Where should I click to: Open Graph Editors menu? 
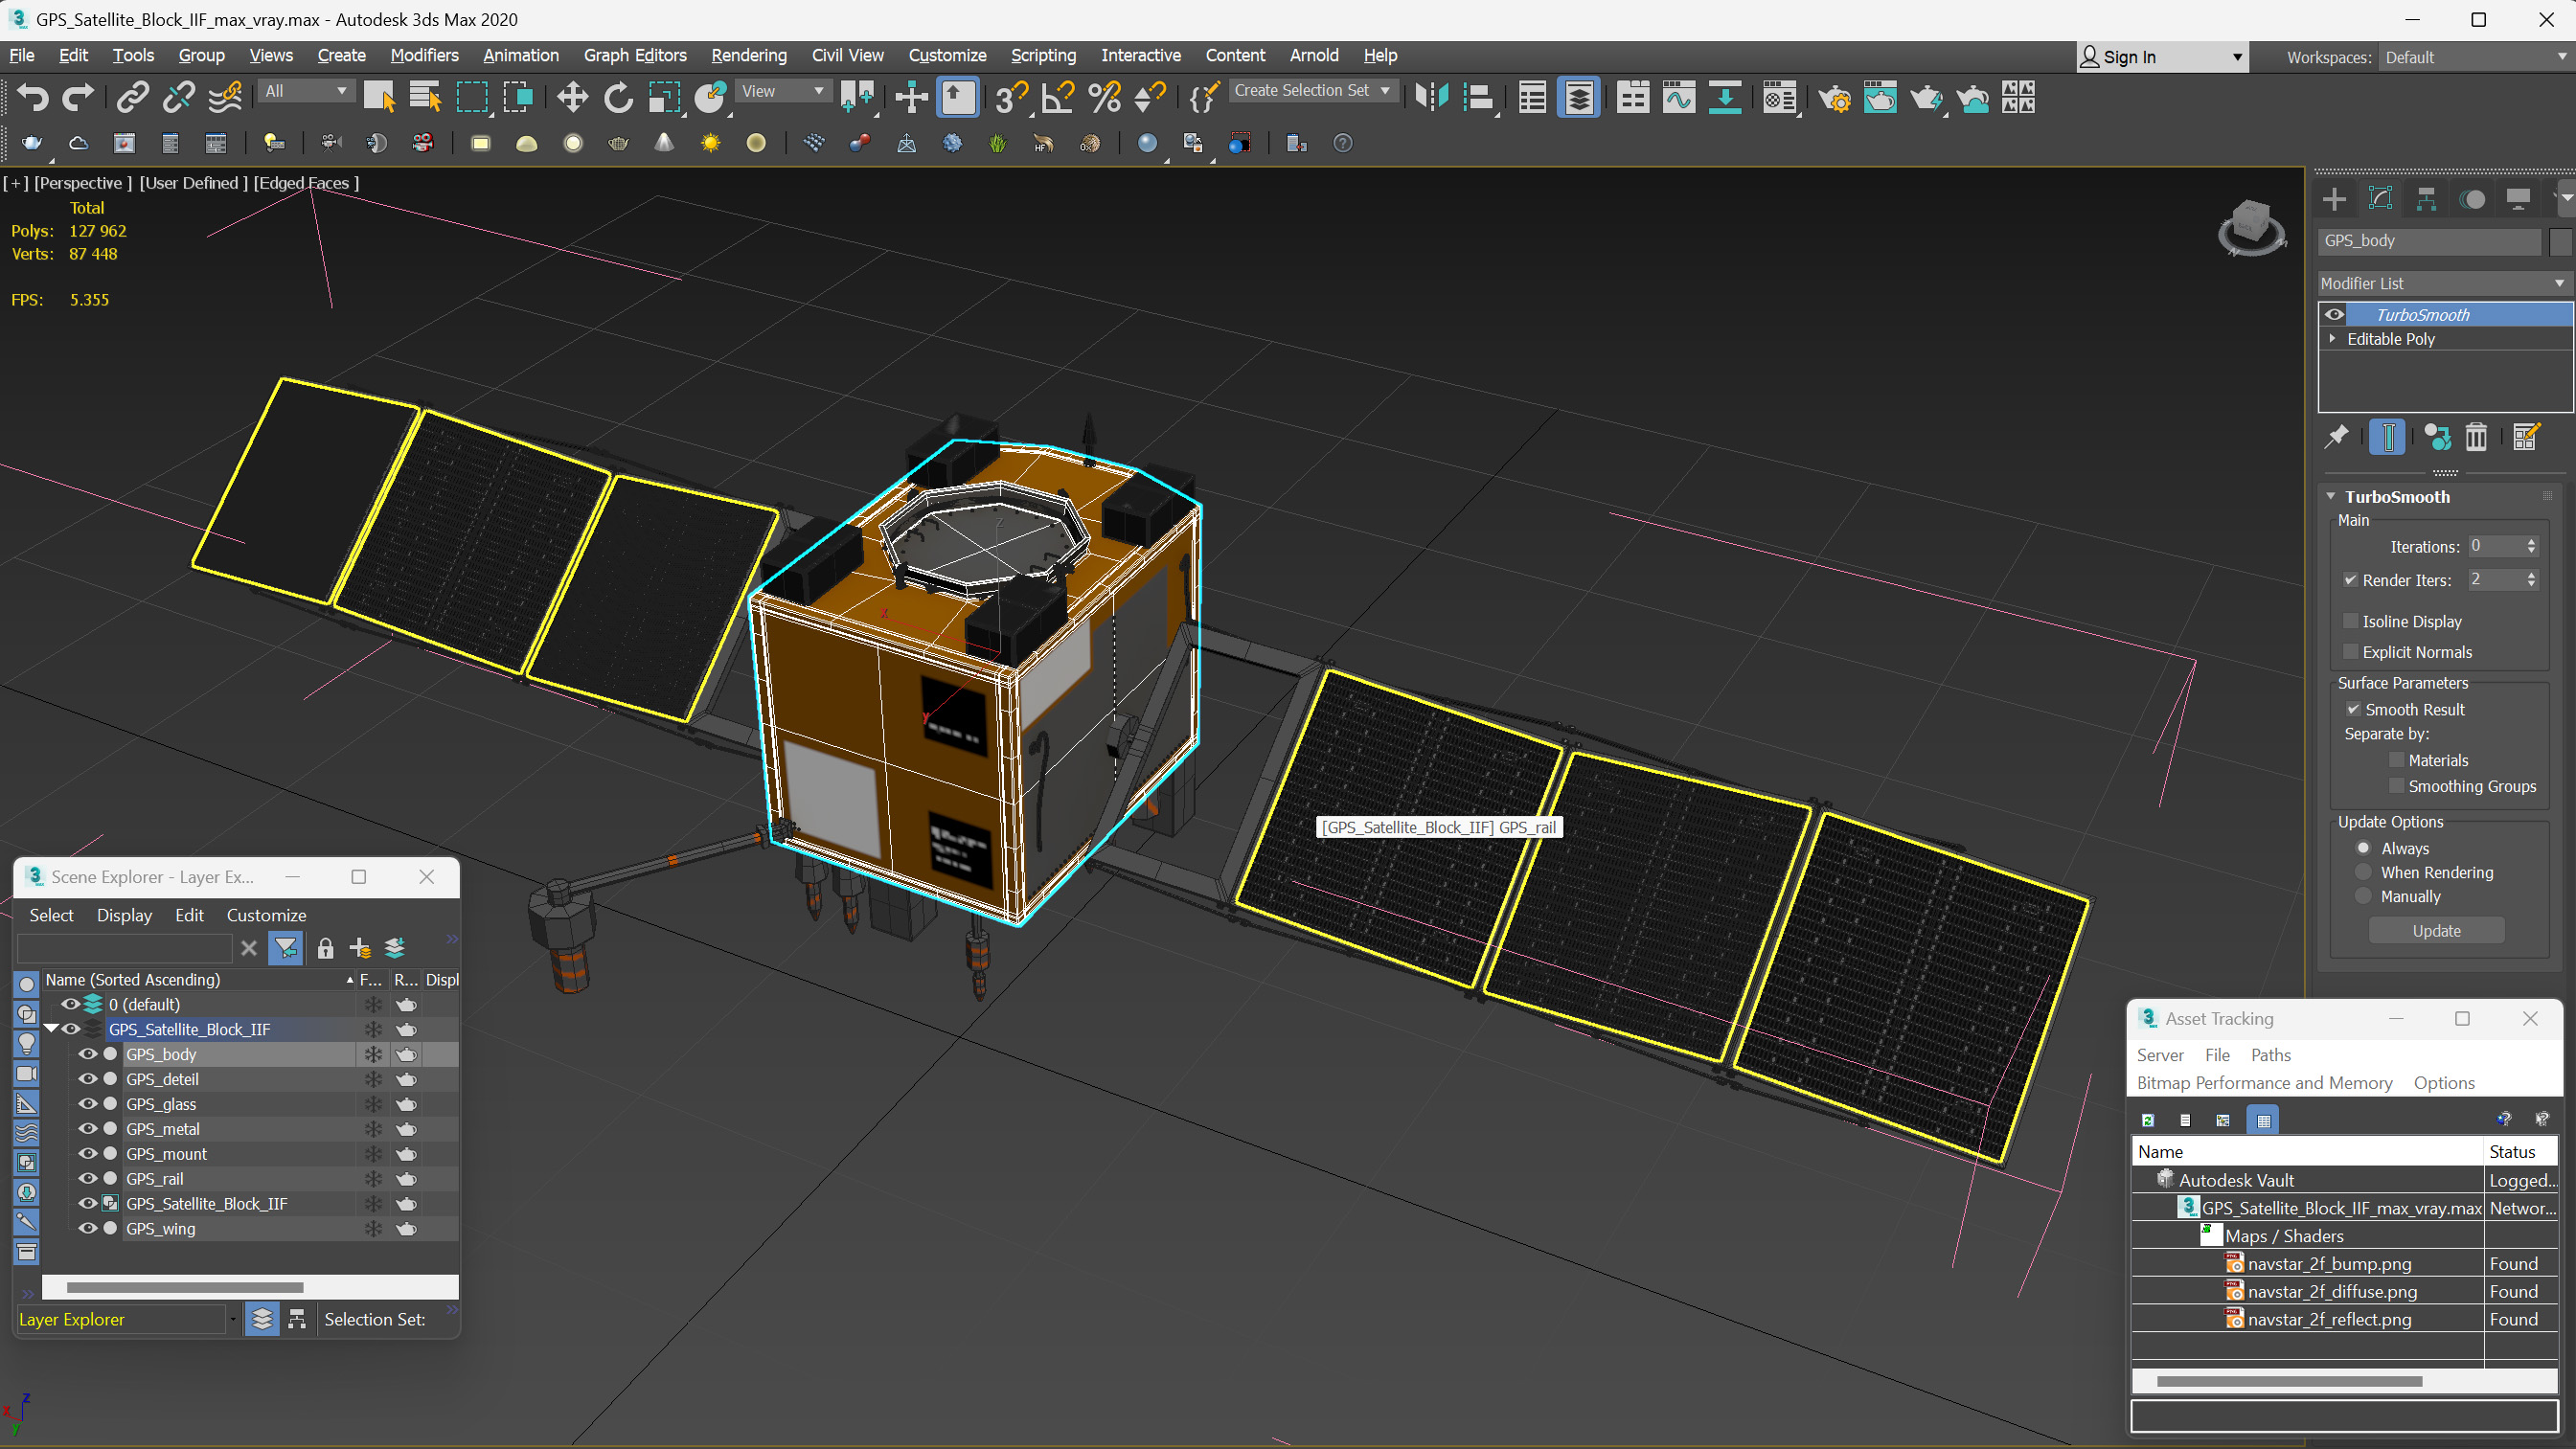(635, 56)
